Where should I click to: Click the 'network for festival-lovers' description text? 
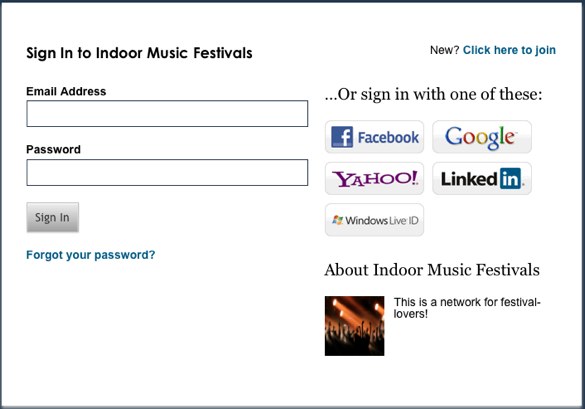click(467, 308)
